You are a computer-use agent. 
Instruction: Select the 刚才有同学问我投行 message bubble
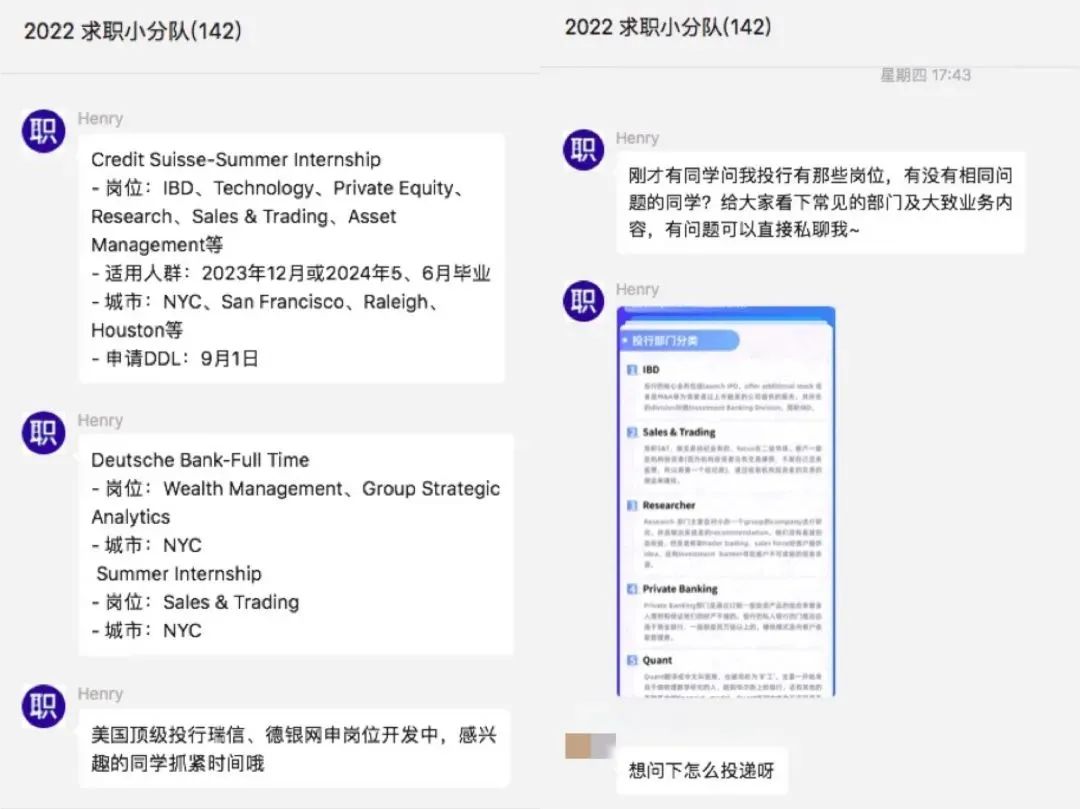click(821, 202)
